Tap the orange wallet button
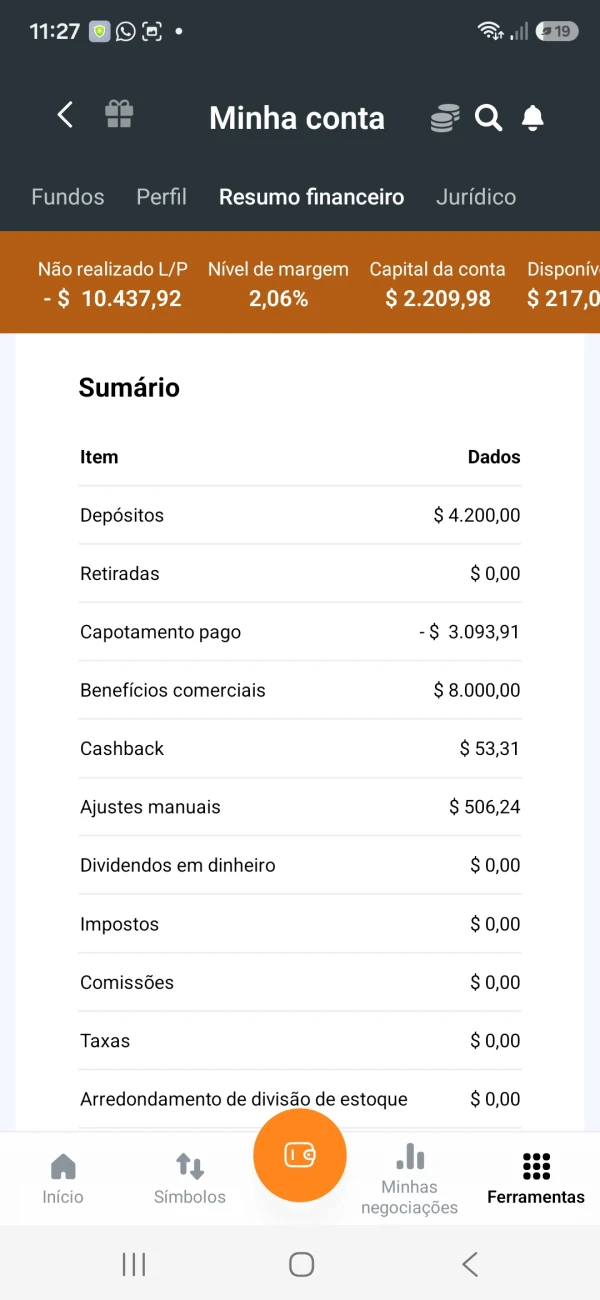Viewport: 600px width, 1300px height. pos(300,1155)
